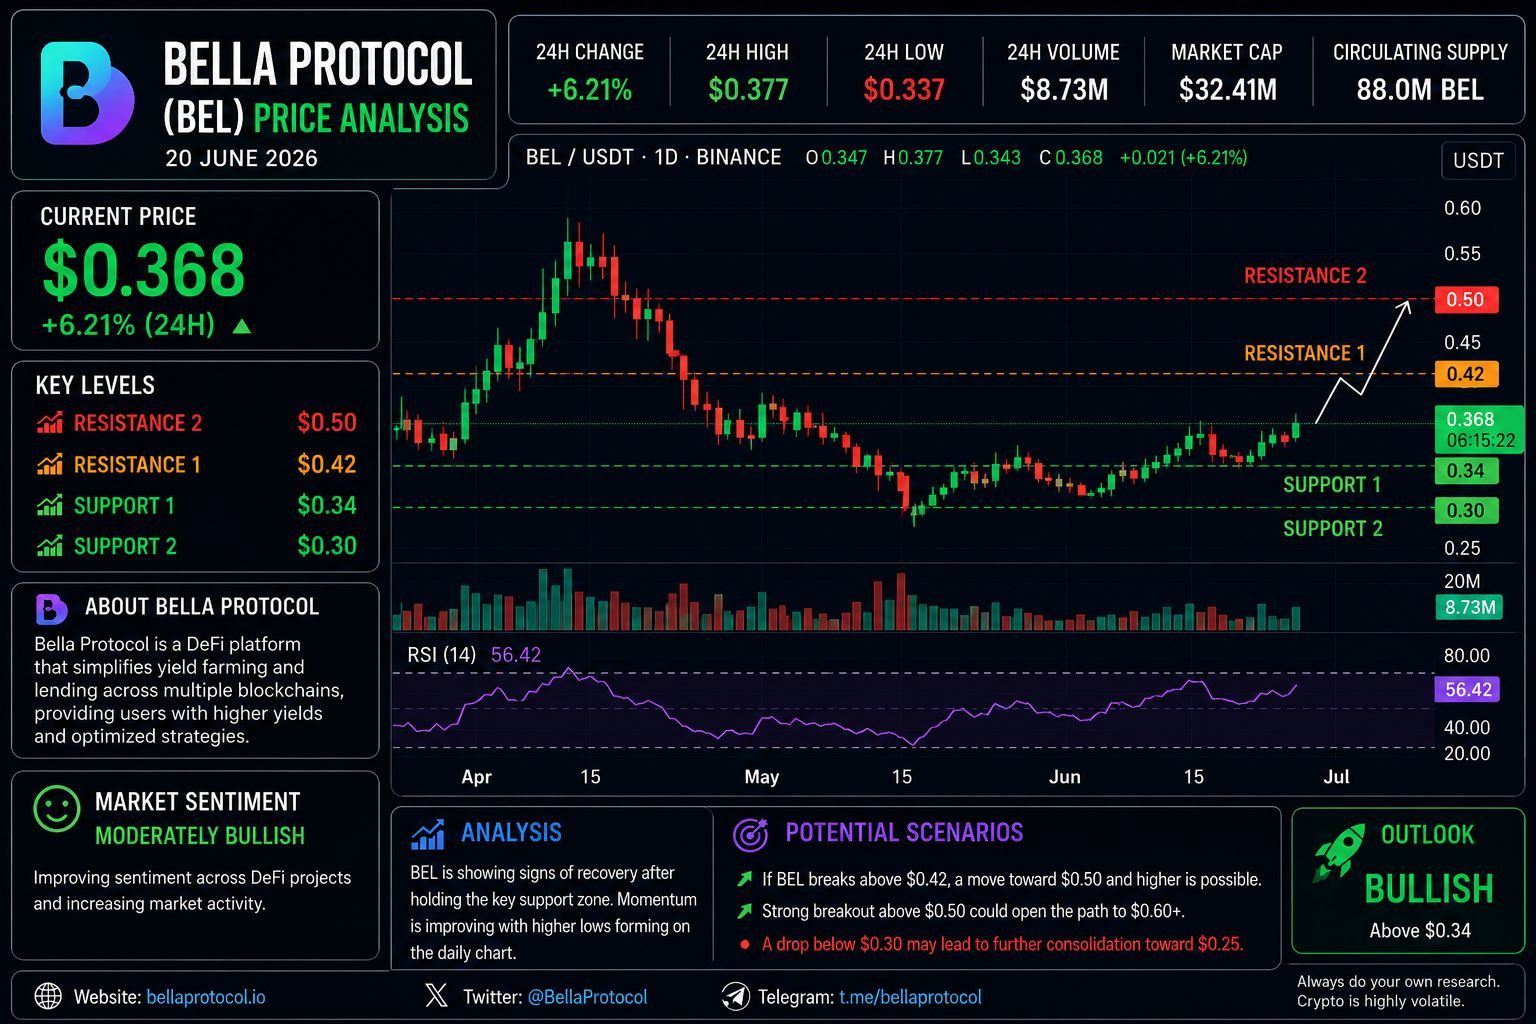Viewport: 1536px width, 1024px height.
Task: Click the Jun marker on the time axis
Action: click(1065, 777)
